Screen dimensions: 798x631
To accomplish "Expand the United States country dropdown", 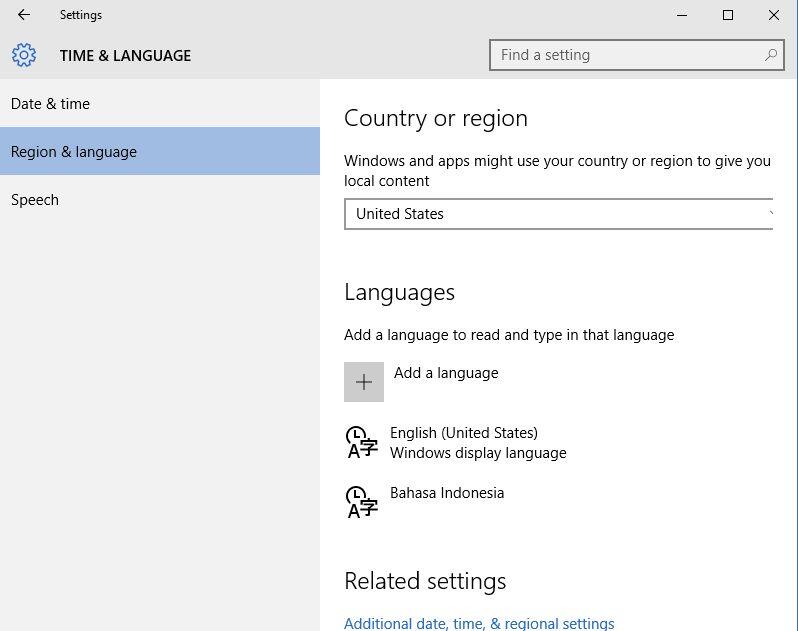I will (558, 214).
